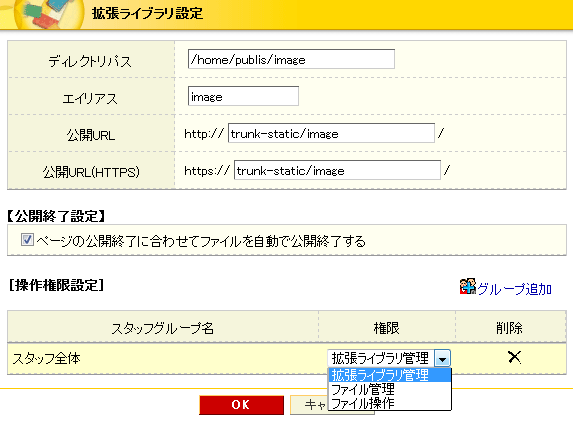The image size is (573, 434).
Task: Click ページの公開終了に合わせて checkbox label text
Action: coord(201,241)
